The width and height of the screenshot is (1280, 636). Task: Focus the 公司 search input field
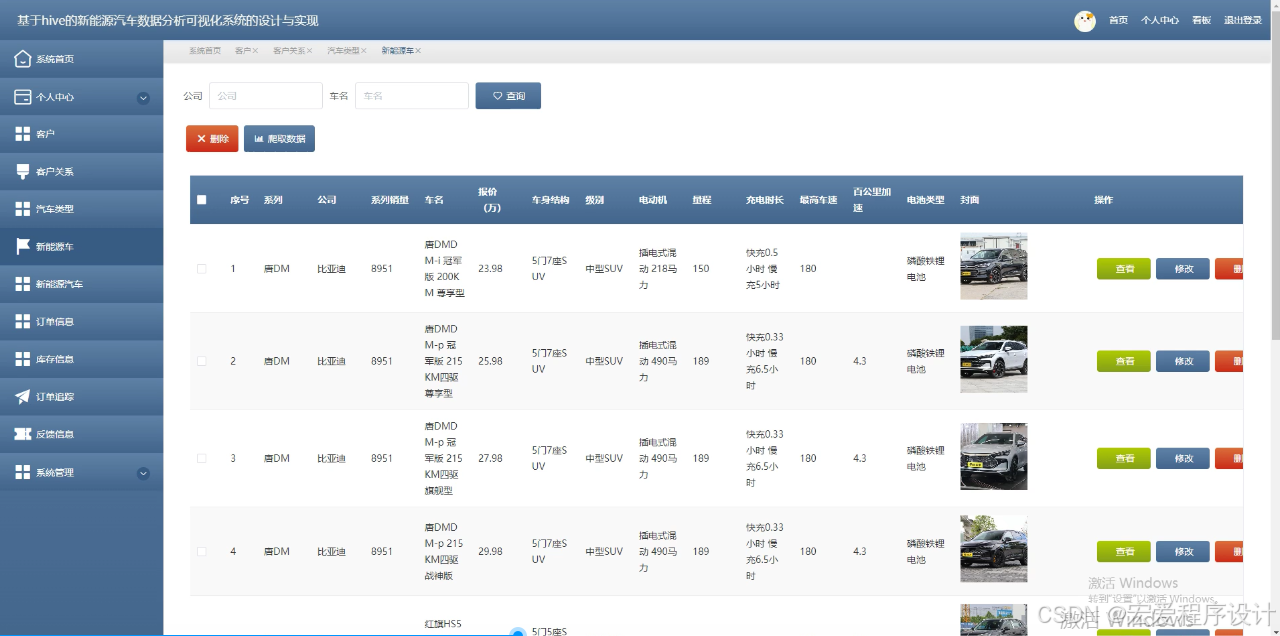point(265,96)
